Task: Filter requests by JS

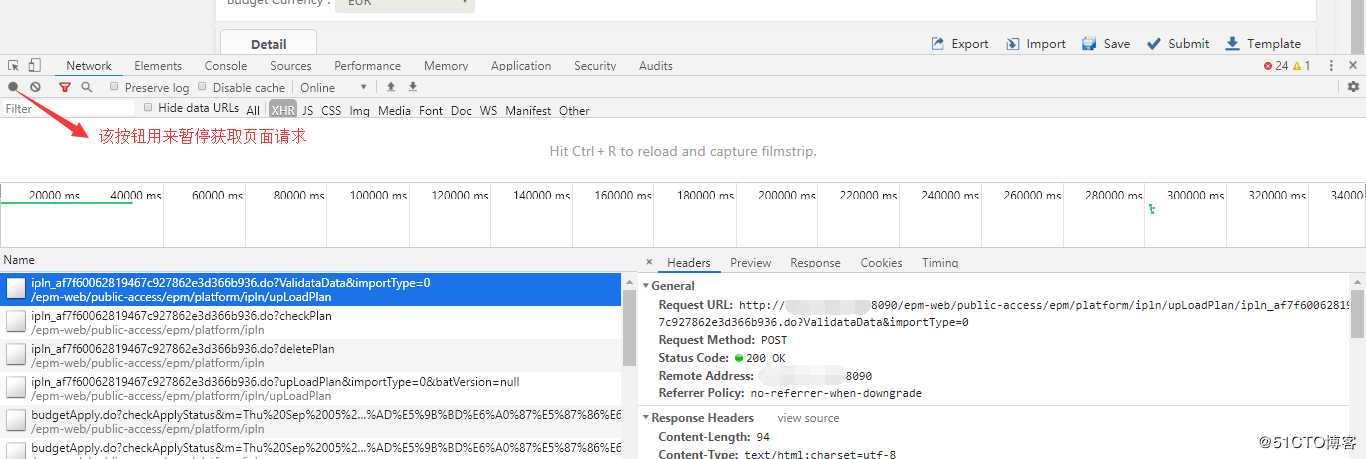Action: 308,110
